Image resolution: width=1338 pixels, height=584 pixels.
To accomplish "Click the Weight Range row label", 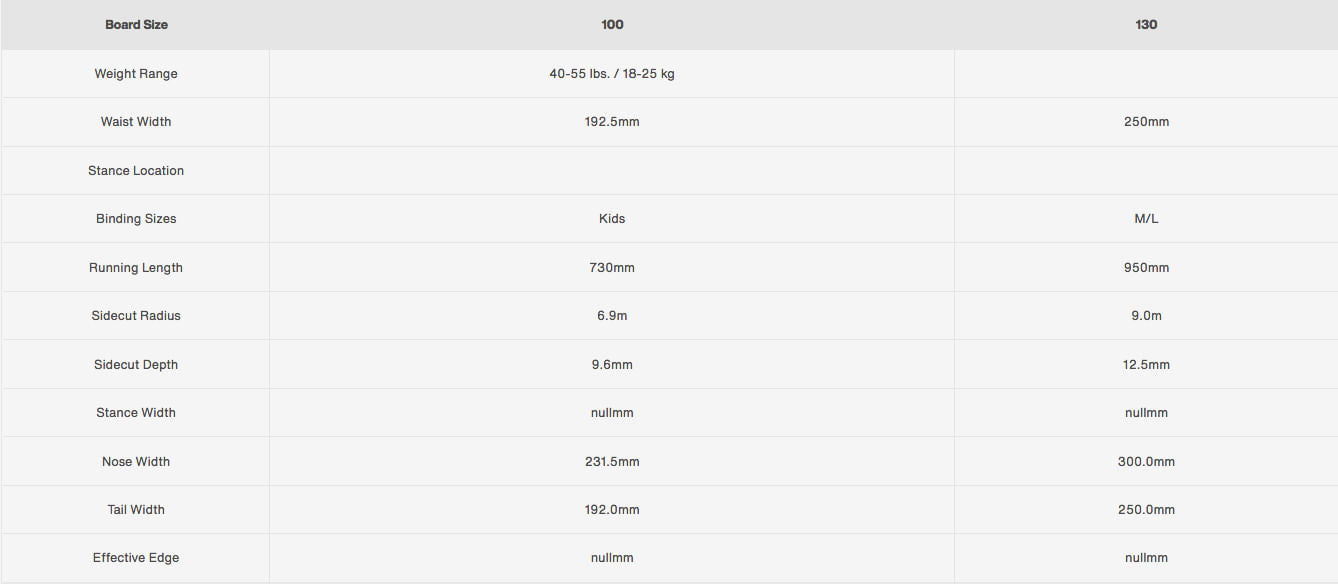I will [136, 74].
